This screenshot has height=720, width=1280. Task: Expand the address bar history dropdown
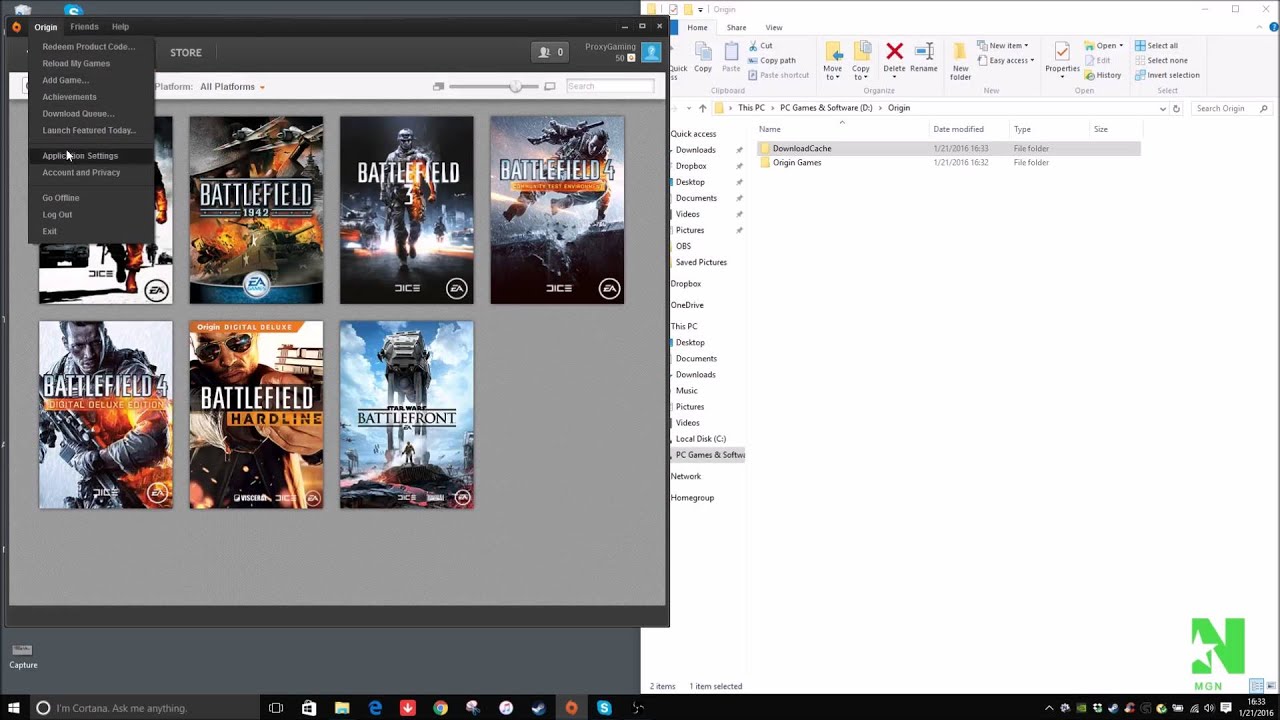point(1162,108)
